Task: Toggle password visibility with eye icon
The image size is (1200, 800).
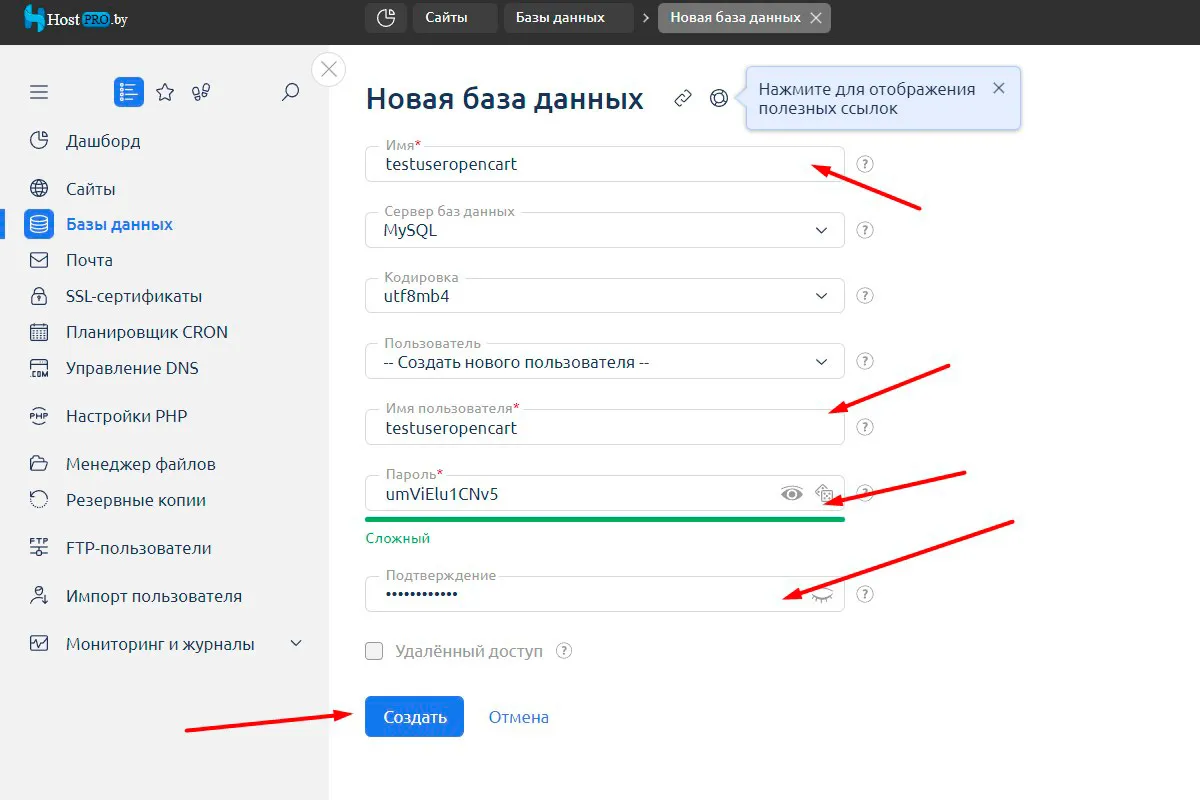Action: pos(792,493)
